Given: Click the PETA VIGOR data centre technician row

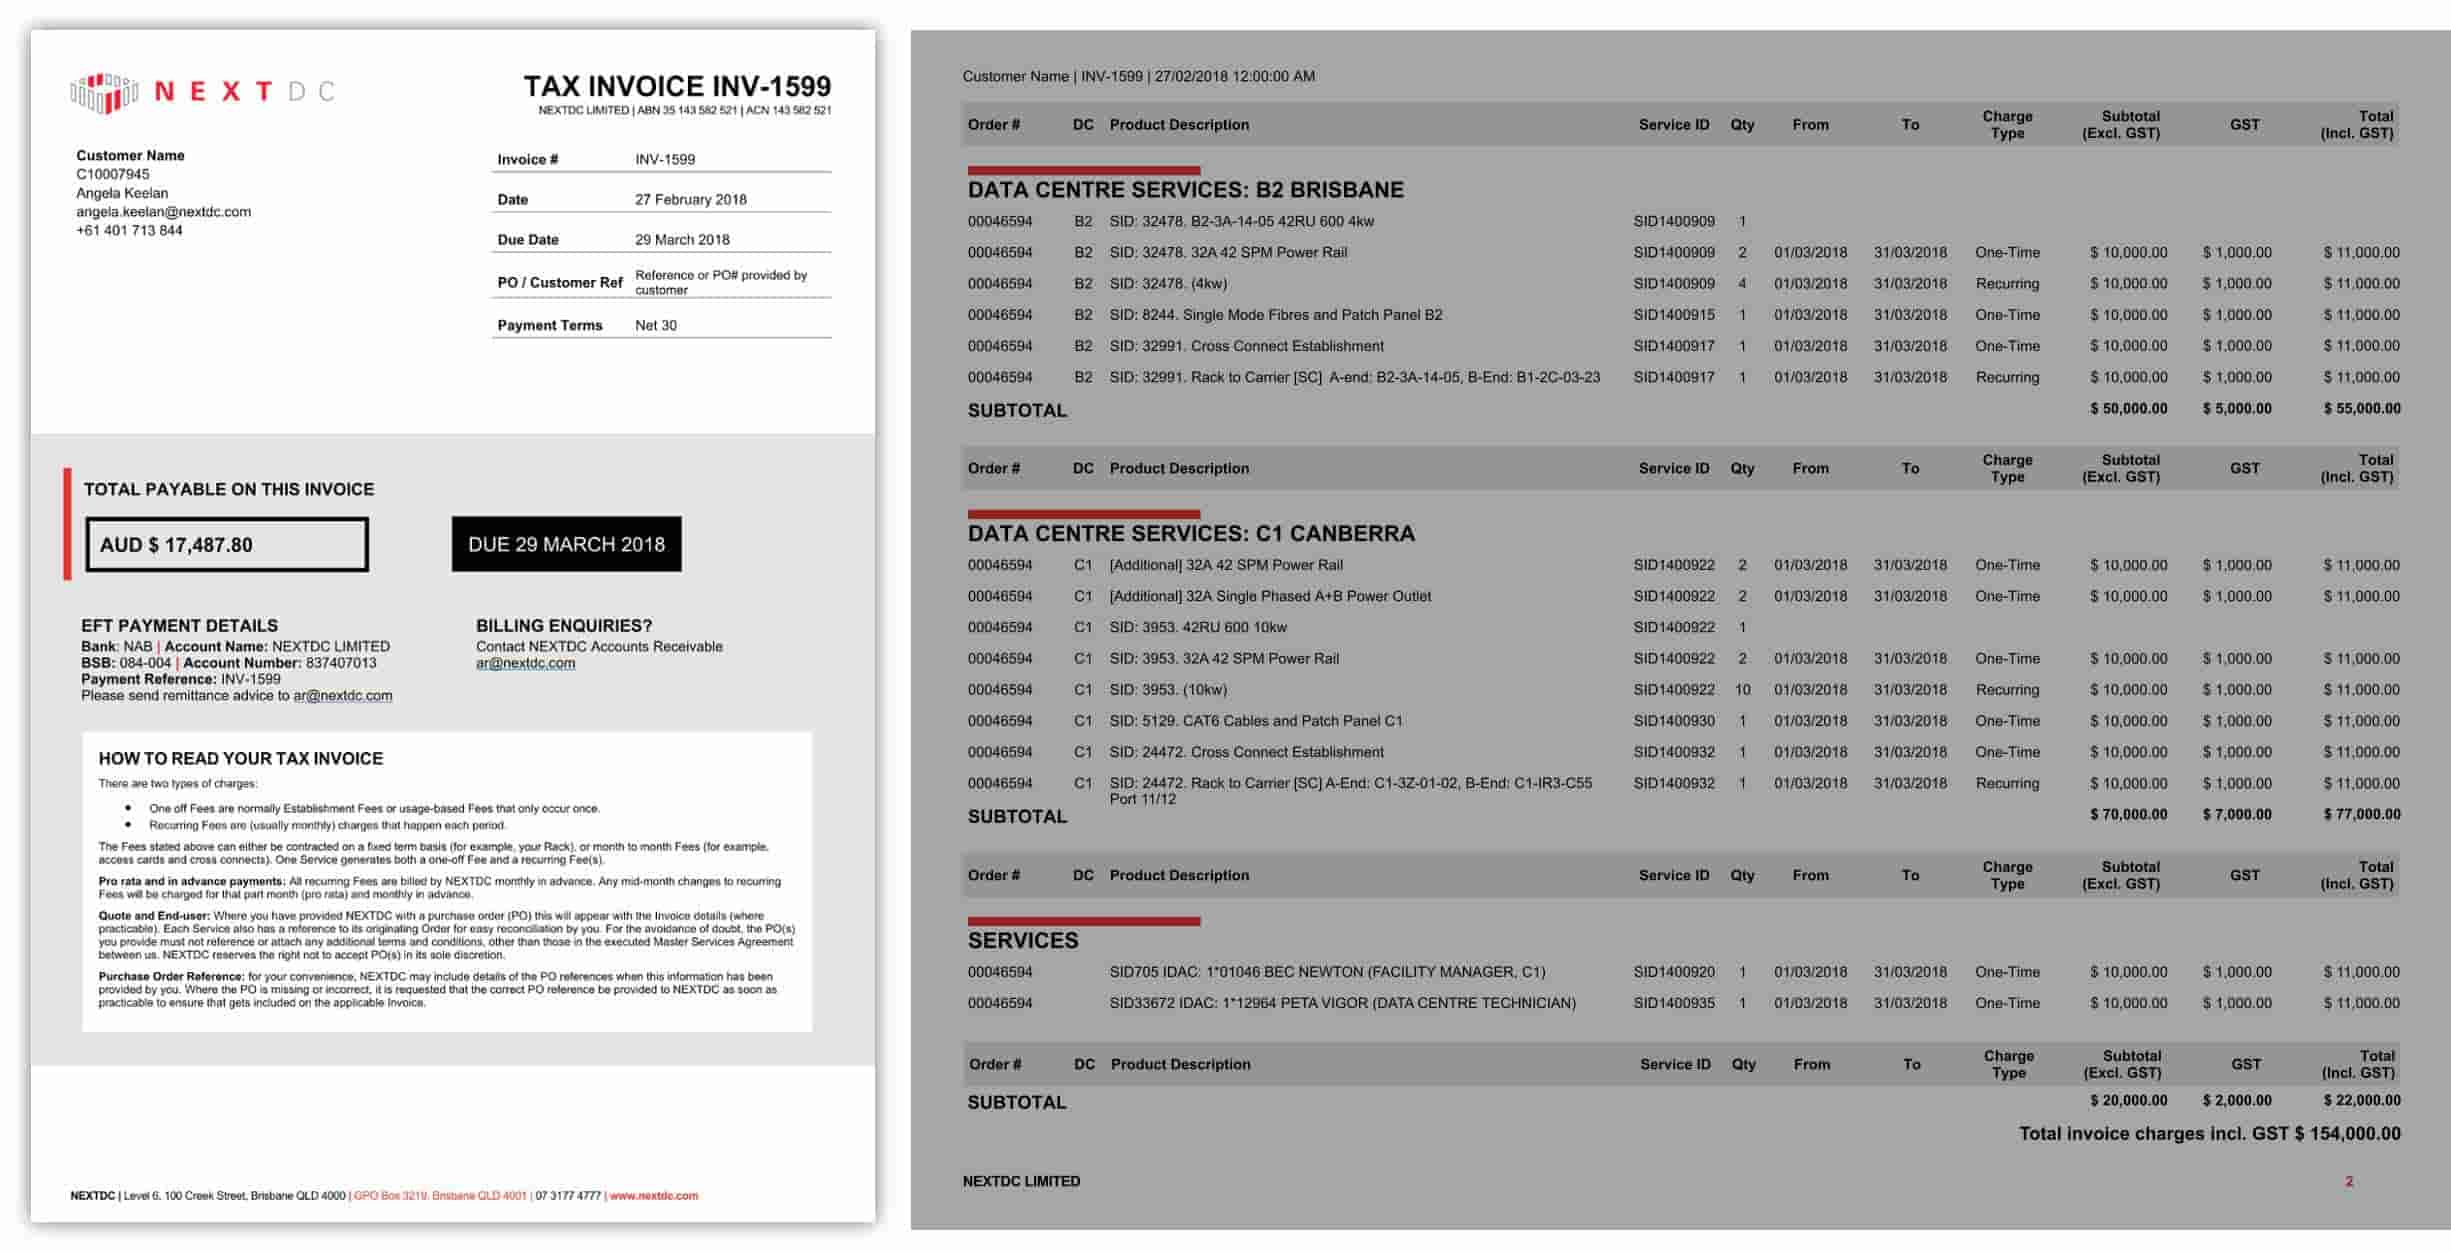Looking at the screenshot, I should (1683, 1003).
